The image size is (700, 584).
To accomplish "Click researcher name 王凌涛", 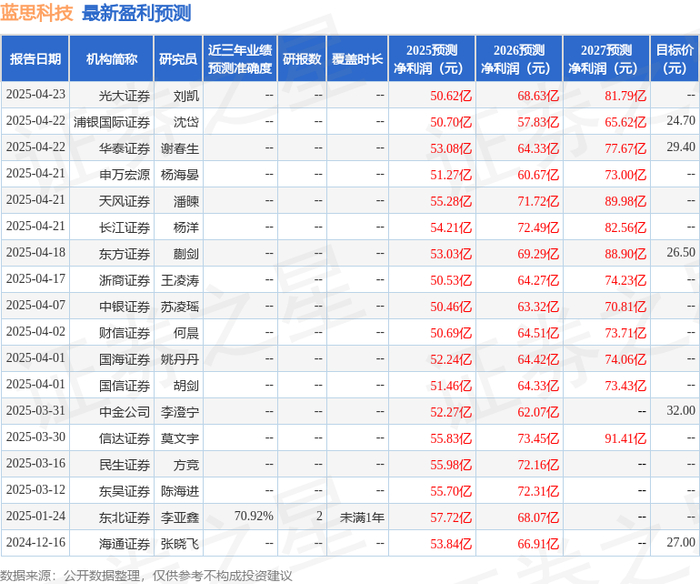I will (x=180, y=280).
